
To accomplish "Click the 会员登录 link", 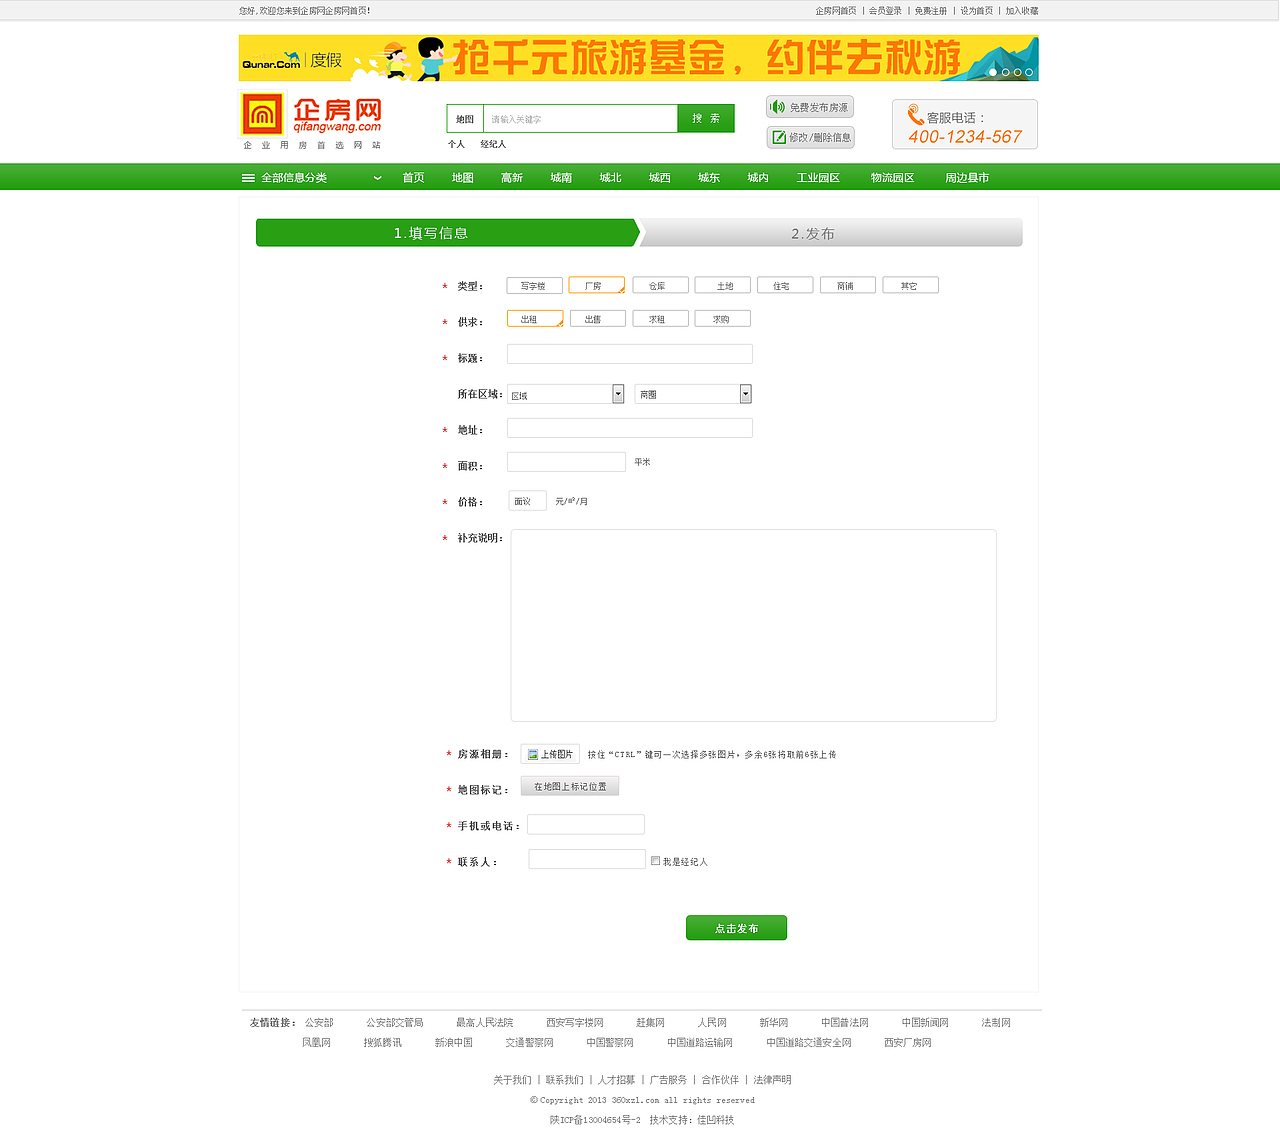I will [x=885, y=11].
